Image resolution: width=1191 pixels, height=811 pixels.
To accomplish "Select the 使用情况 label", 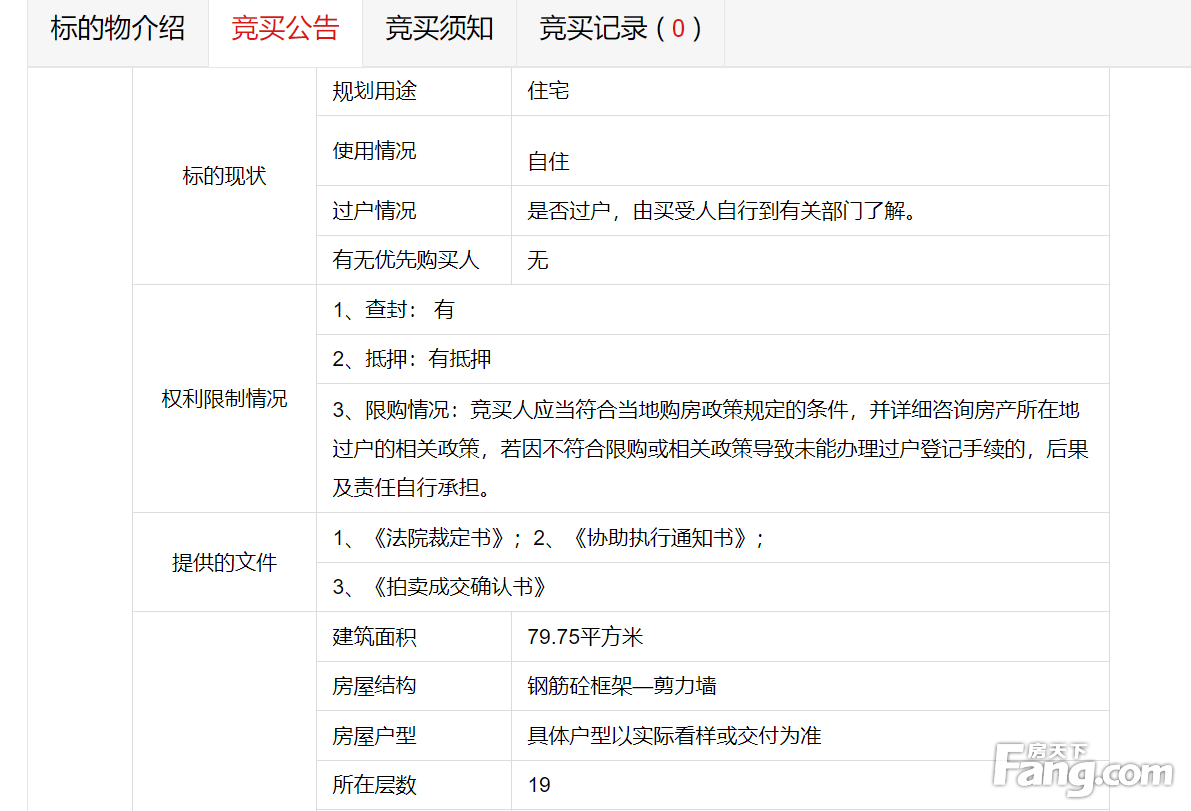I will point(374,150).
